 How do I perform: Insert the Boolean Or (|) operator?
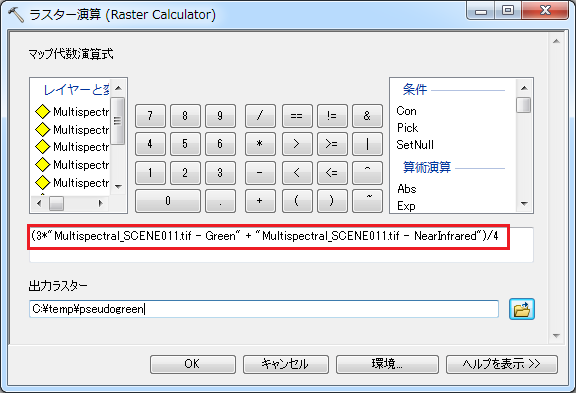click(x=367, y=144)
